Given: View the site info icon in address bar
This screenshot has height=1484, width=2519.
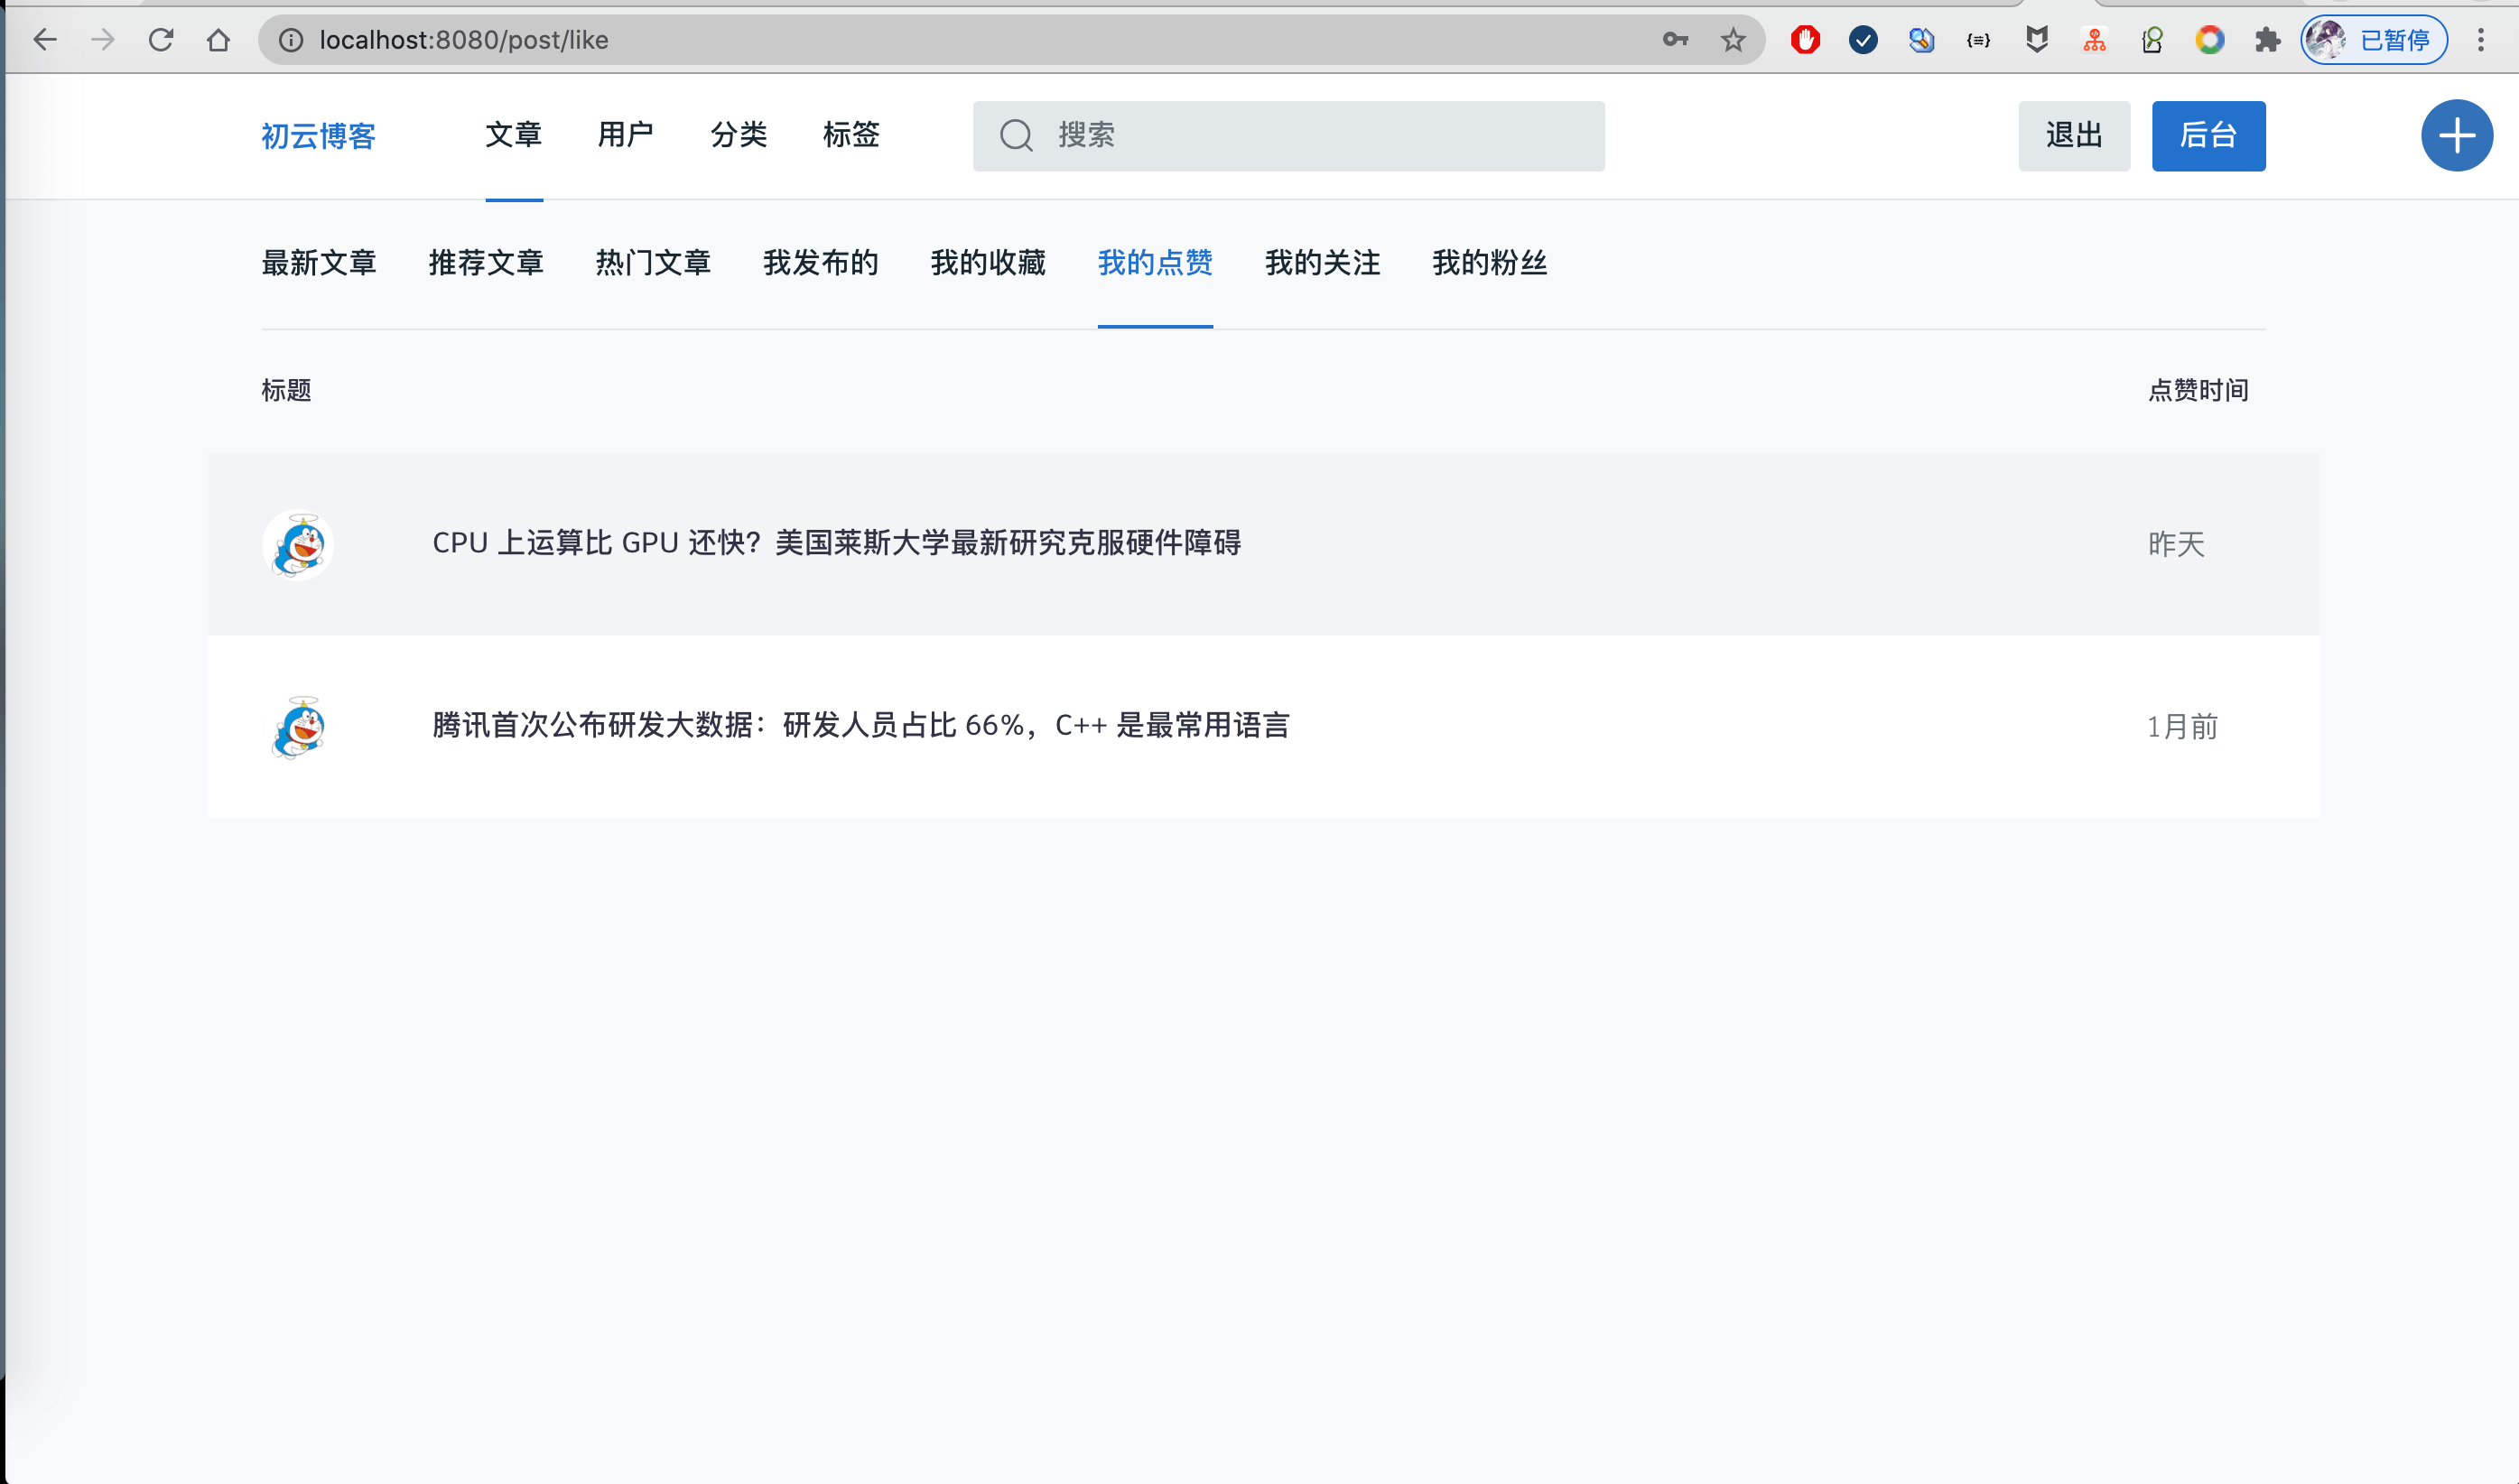Looking at the screenshot, I should 291,40.
